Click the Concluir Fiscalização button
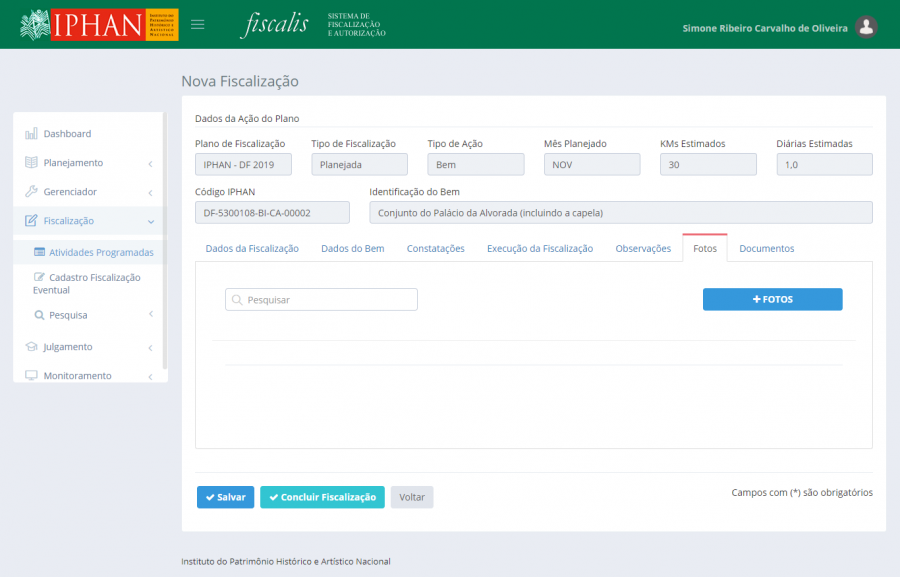 [322, 497]
